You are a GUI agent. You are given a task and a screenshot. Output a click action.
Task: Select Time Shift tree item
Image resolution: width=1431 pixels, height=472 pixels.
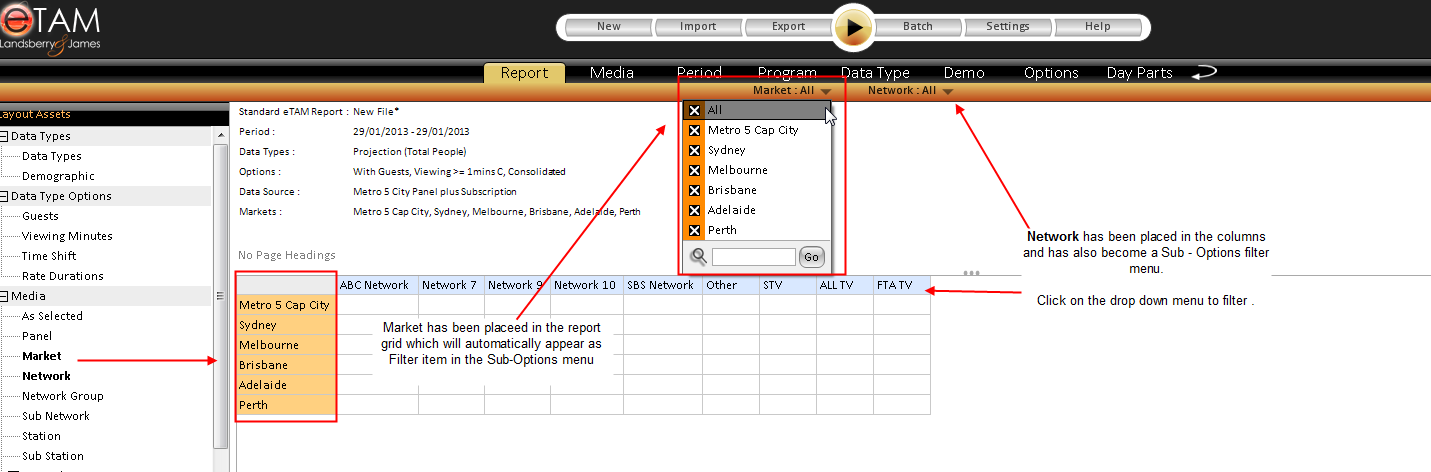coord(48,256)
